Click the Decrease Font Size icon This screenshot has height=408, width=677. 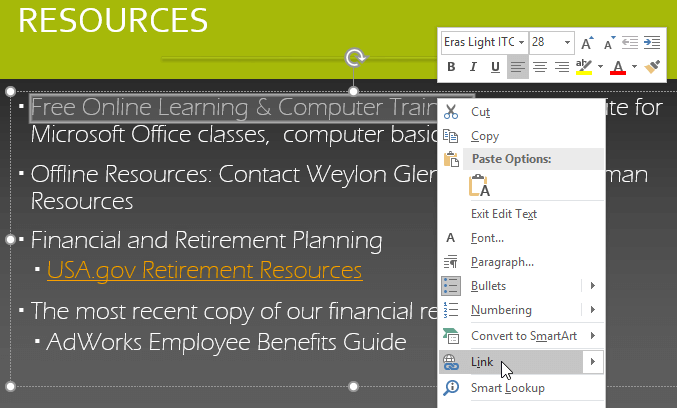(609, 43)
